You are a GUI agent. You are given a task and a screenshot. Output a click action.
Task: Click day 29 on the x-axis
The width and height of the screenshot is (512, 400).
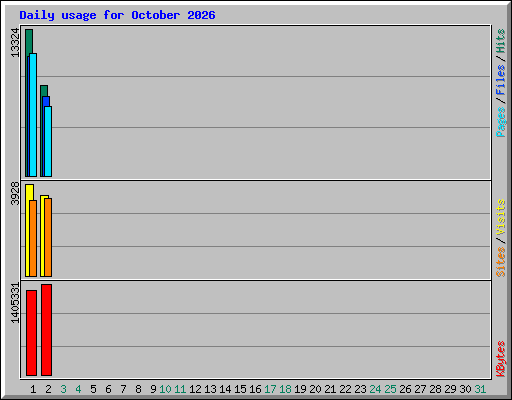pyautogui.click(x=450, y=389)
